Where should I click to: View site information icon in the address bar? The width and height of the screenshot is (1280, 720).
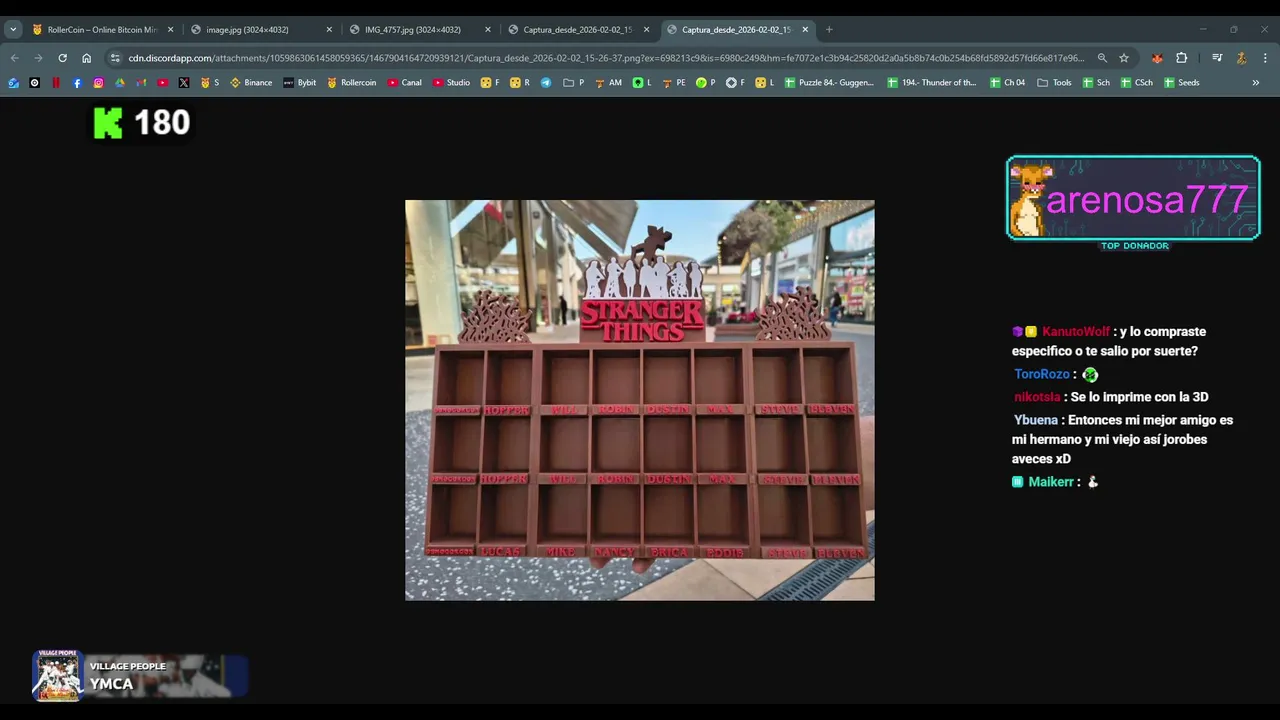tap(115, 58)
